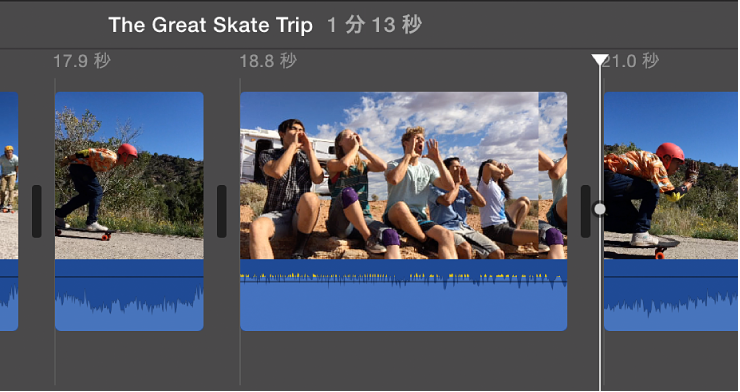Click the 21.0 秒 time marker label
Image resolution: width=740 pixels, height=392 pixels.
click(x=631, y=61)
